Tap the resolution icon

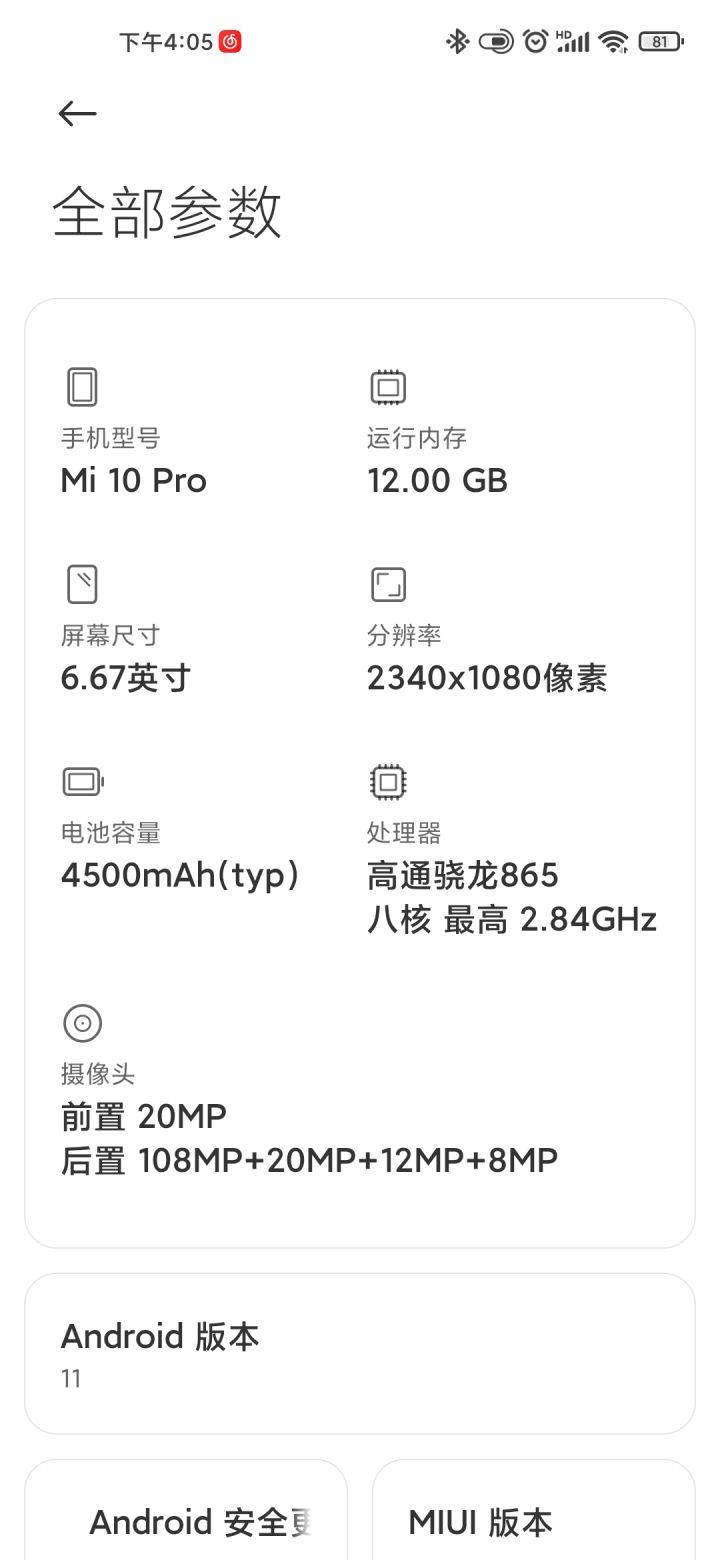[x=388, y=584]
